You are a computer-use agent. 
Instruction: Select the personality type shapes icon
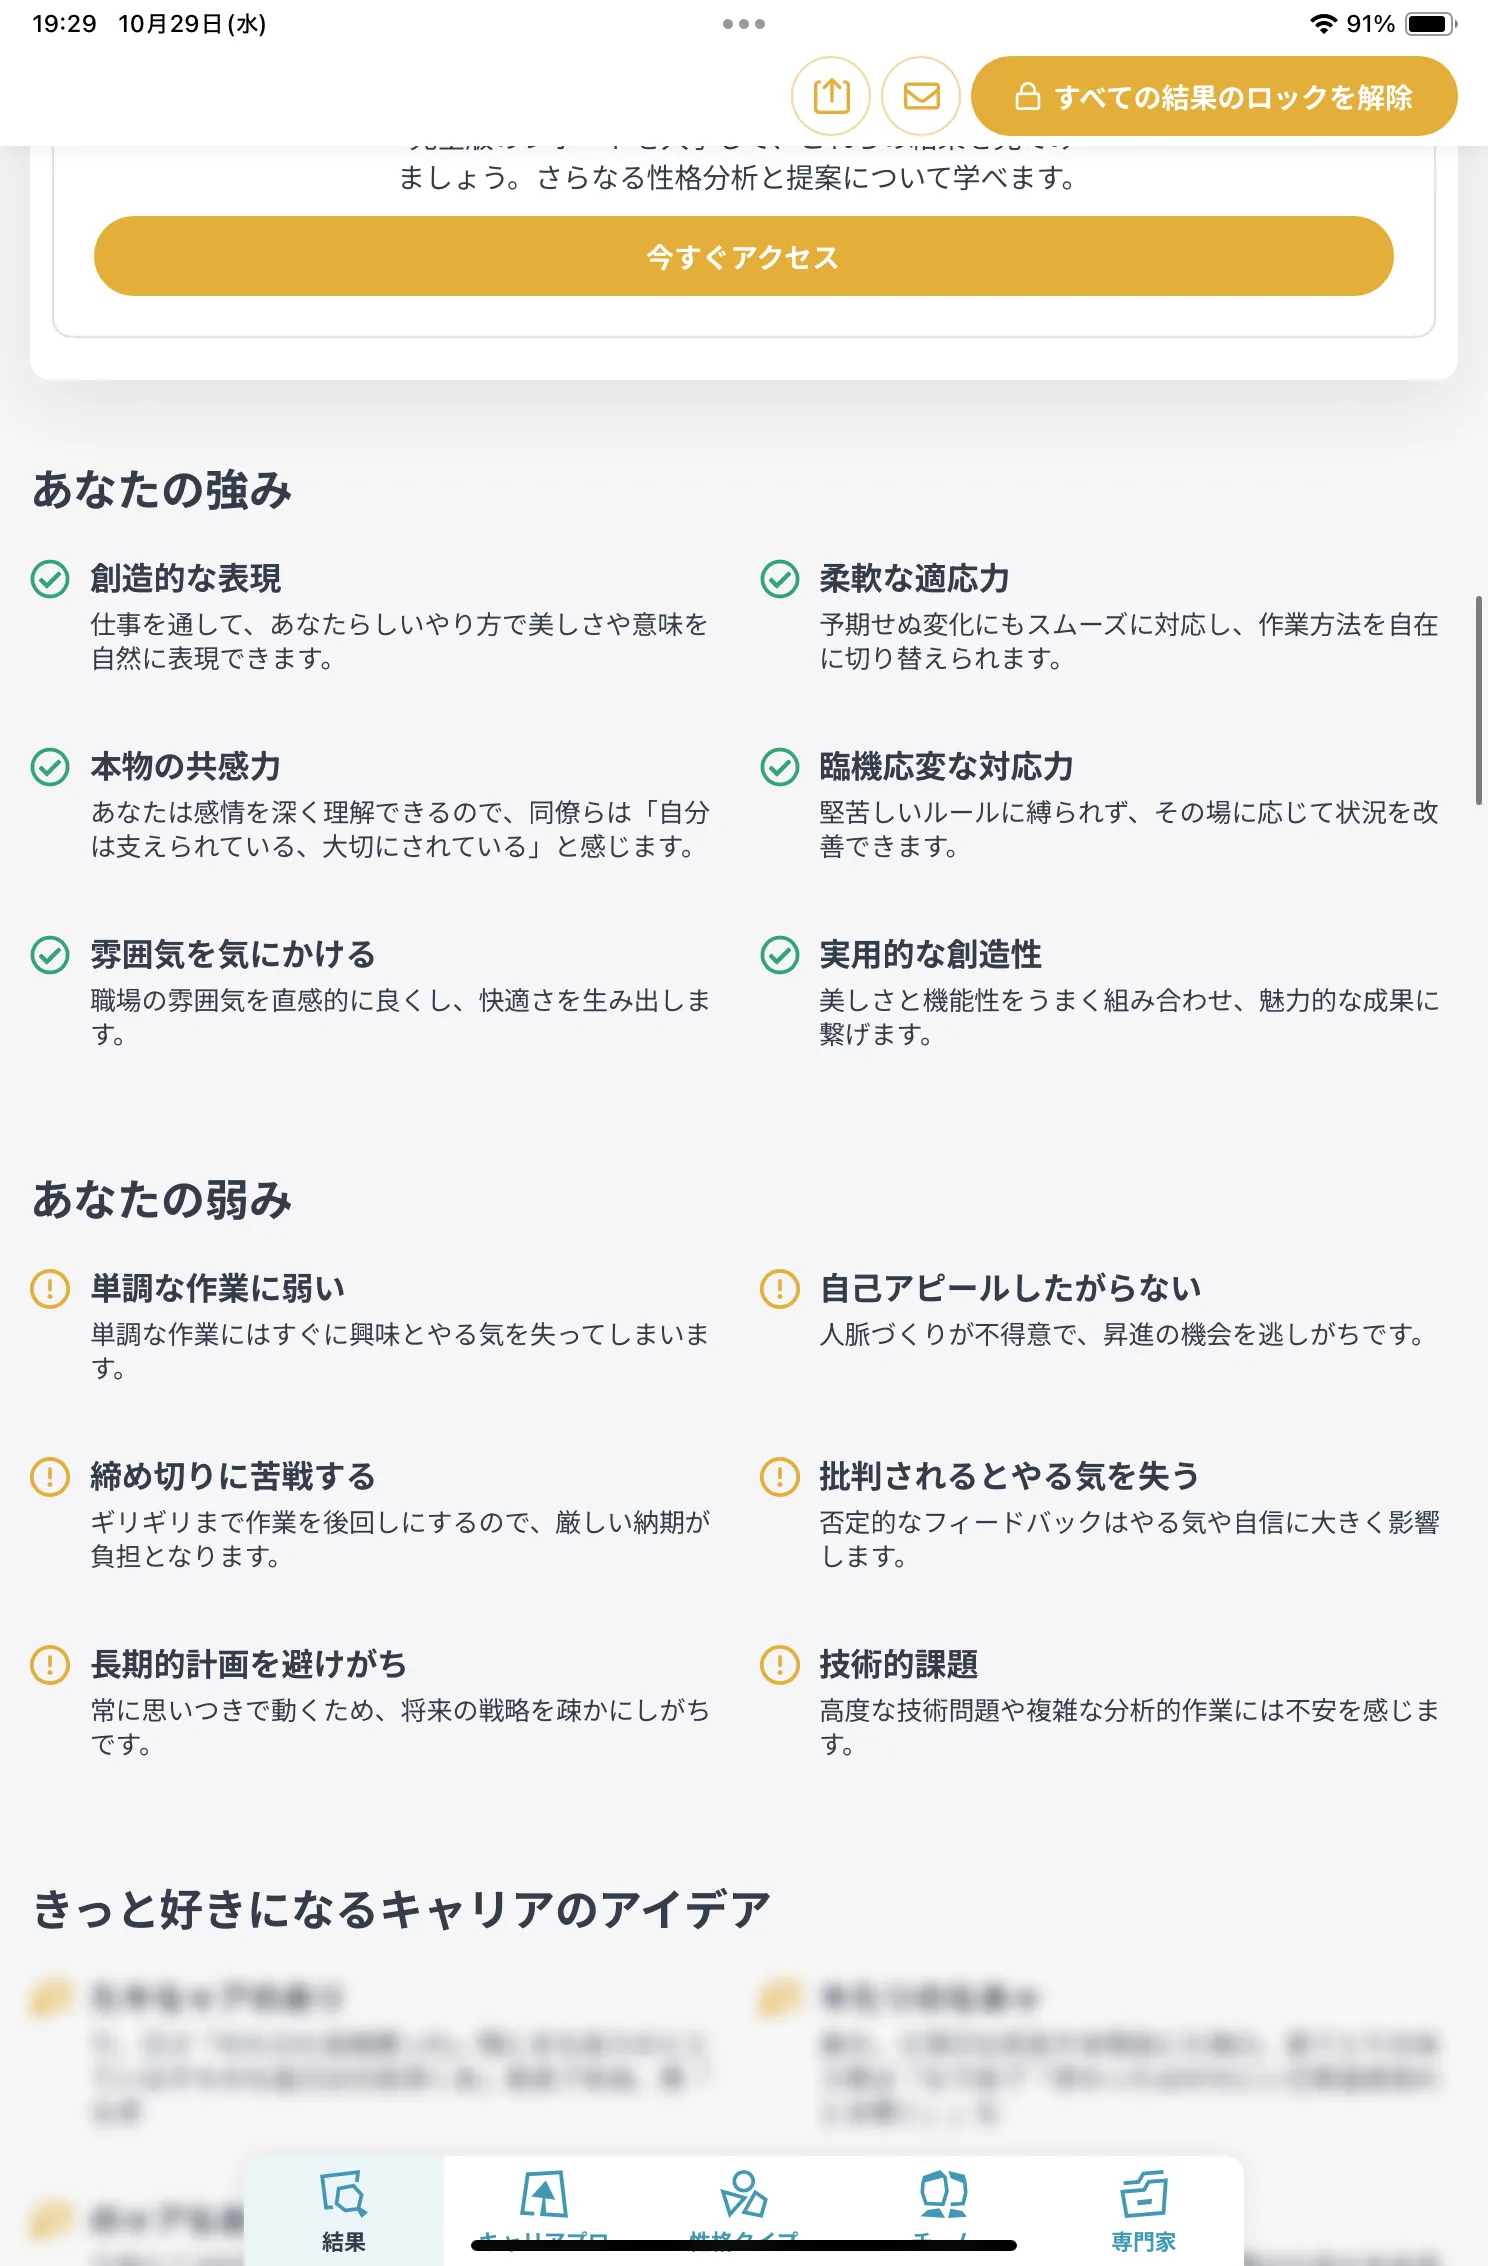743,2195
